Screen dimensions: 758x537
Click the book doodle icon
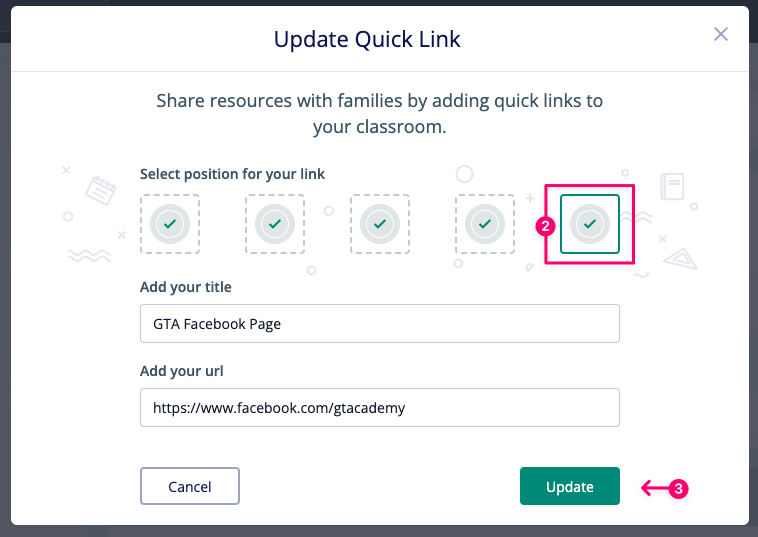pos(672,186)
